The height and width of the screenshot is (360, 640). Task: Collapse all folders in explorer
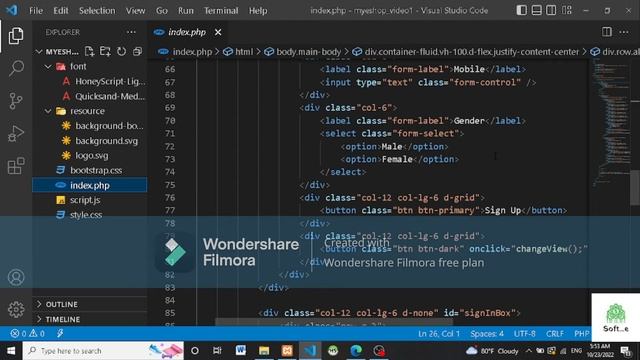tap(138, 51)
